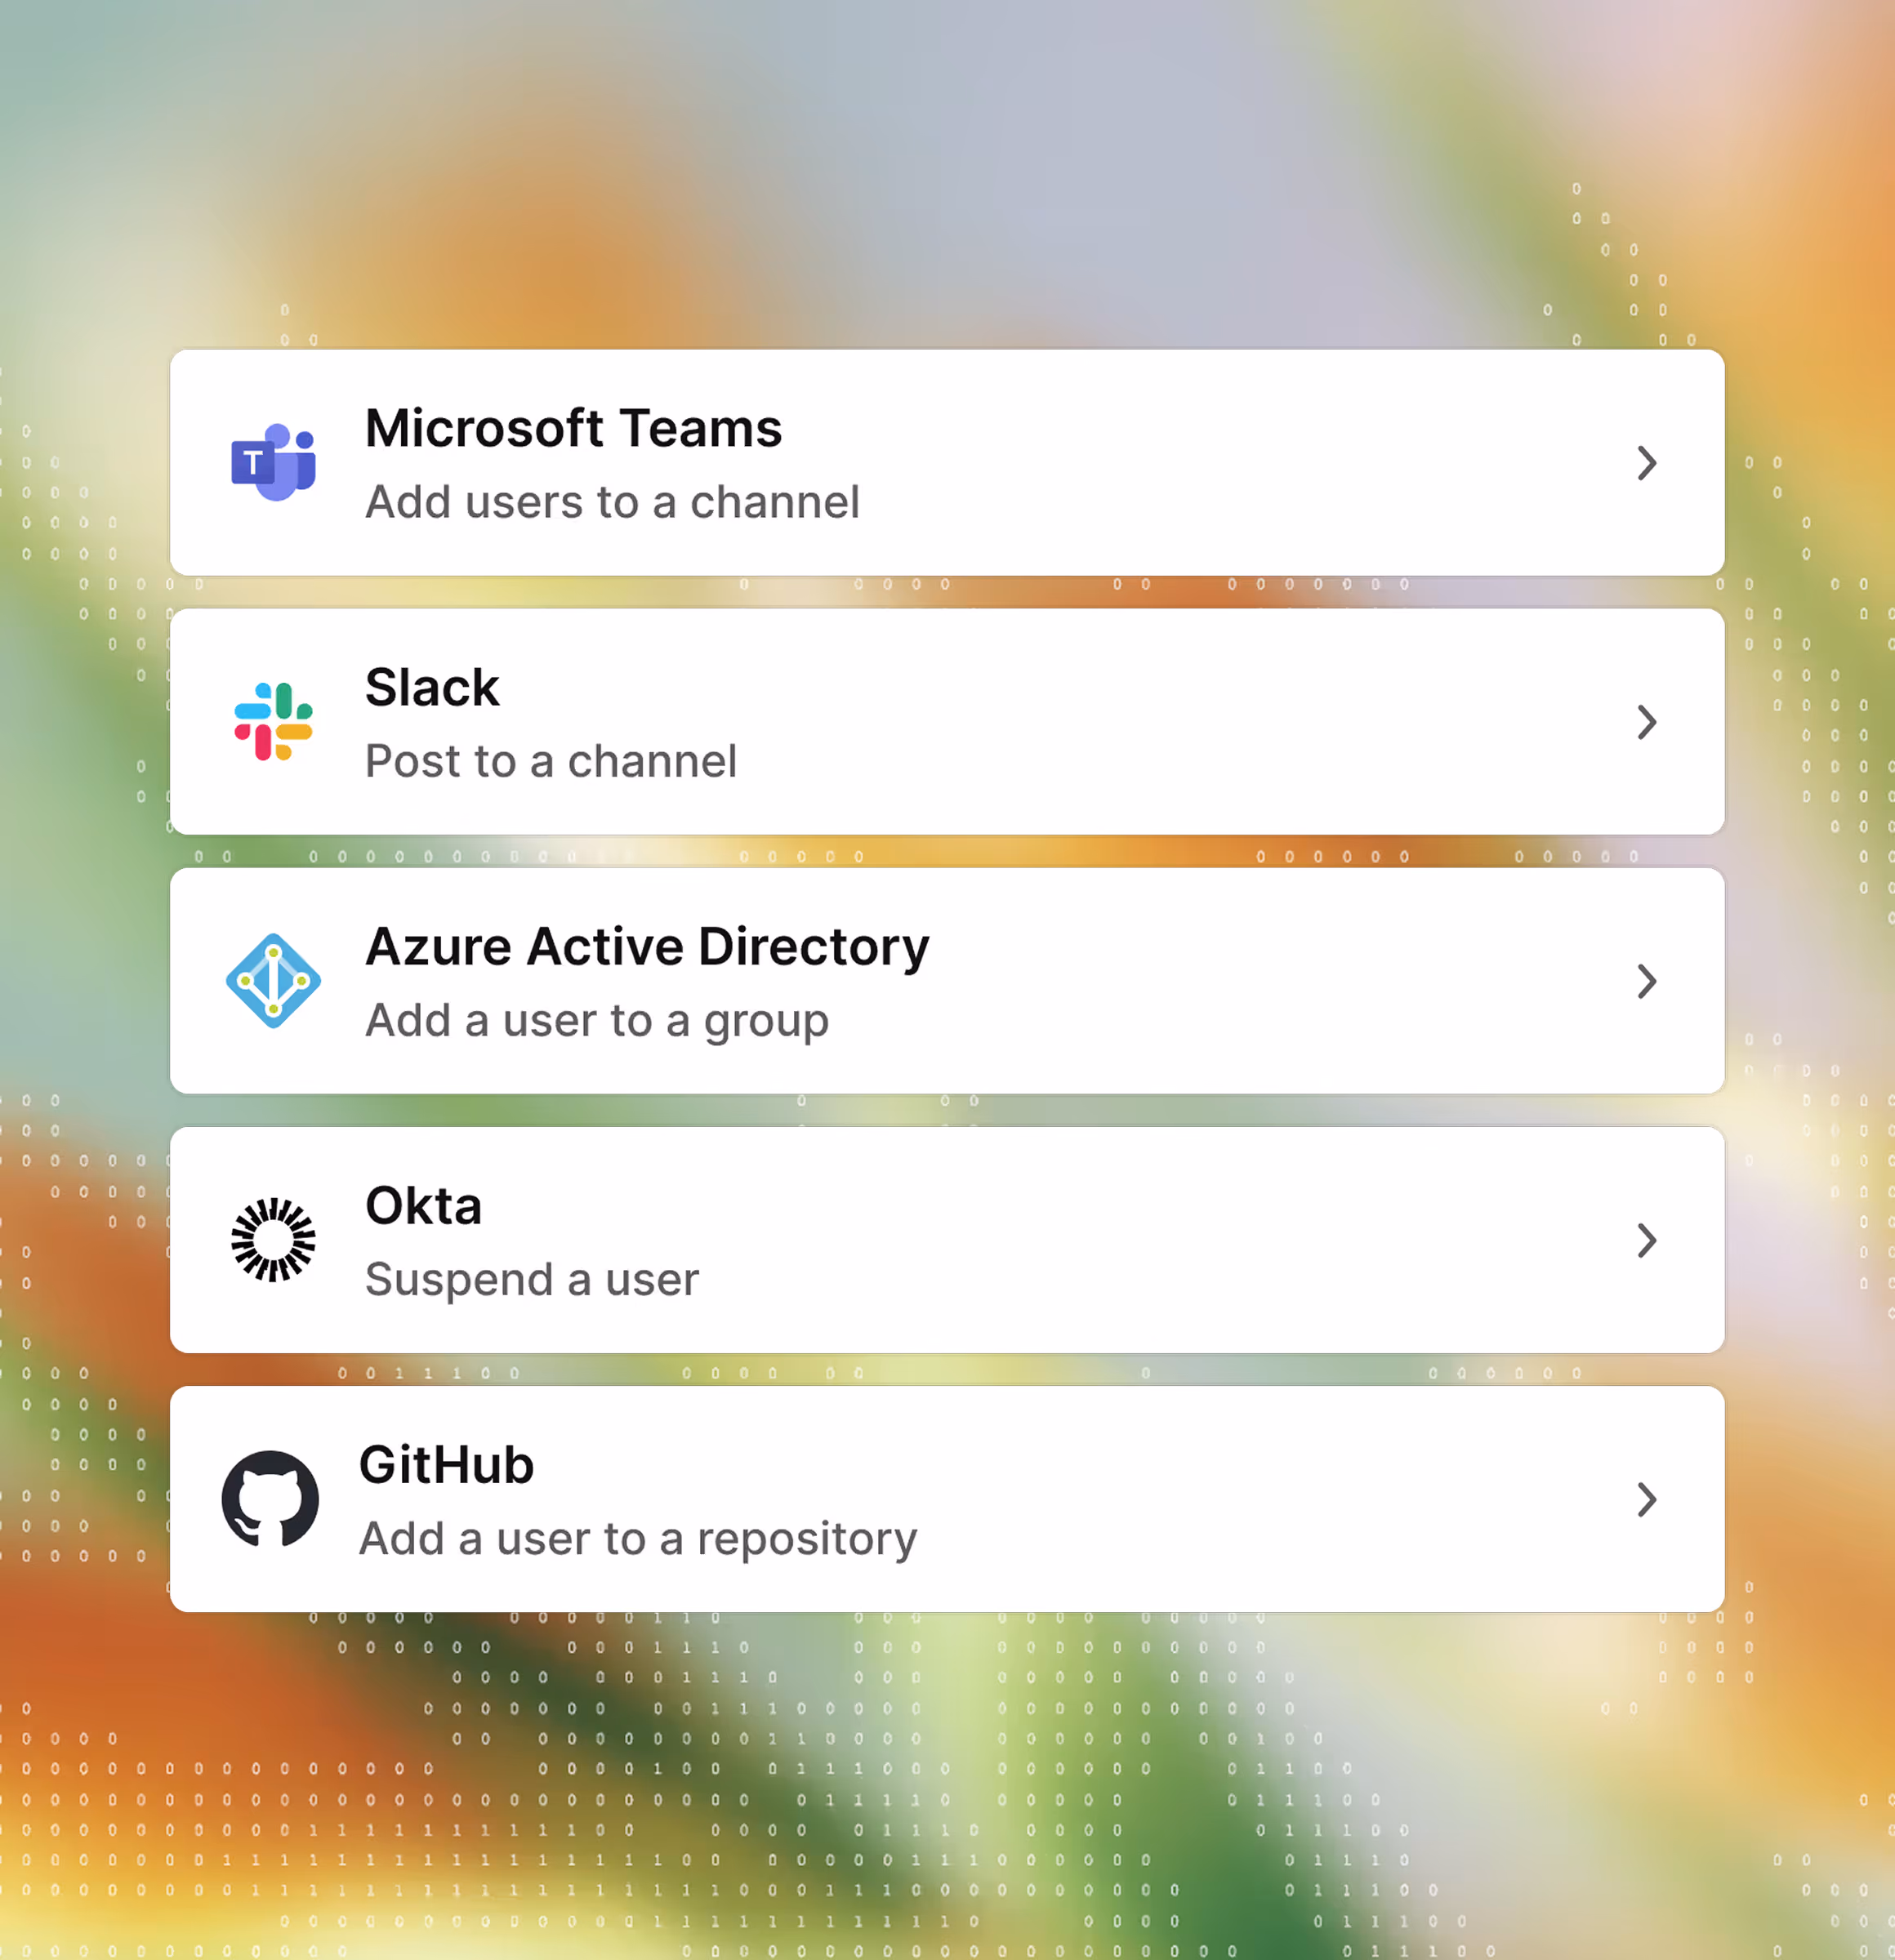
Task: Open the Azure Active Directory chevron arrow
Action: [1646, 981]
